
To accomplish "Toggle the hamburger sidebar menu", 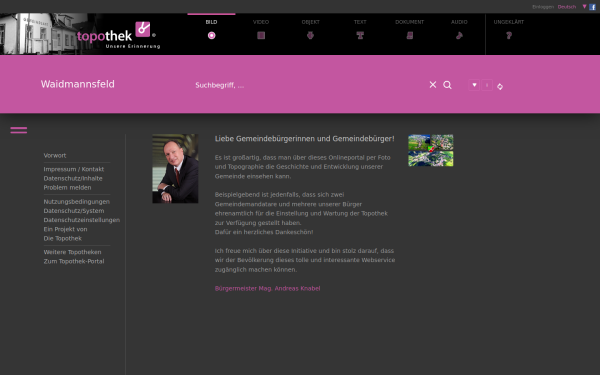I will (x=19, y=130).
